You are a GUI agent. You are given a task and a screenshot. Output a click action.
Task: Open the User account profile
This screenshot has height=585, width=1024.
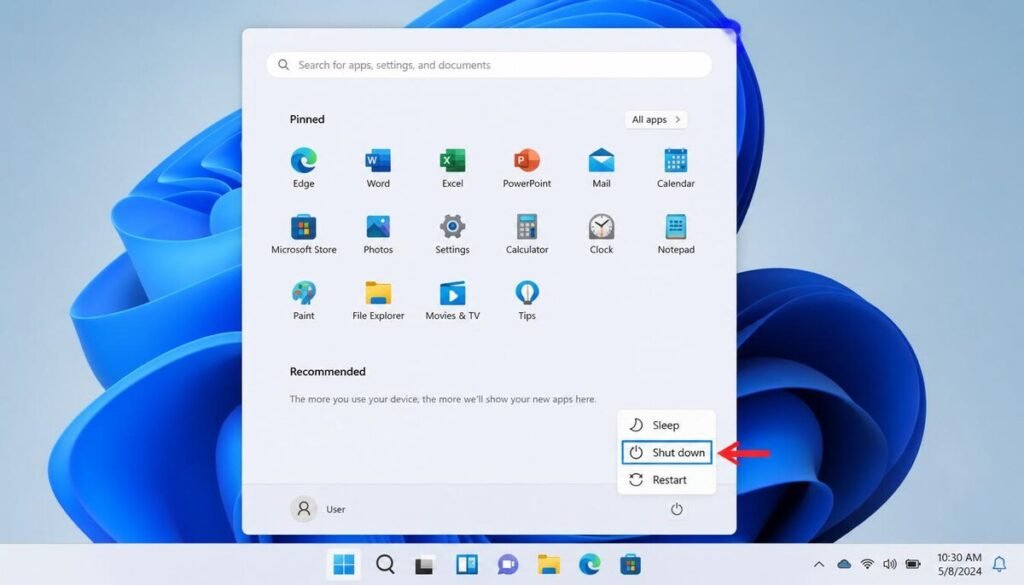pos(318,509)
